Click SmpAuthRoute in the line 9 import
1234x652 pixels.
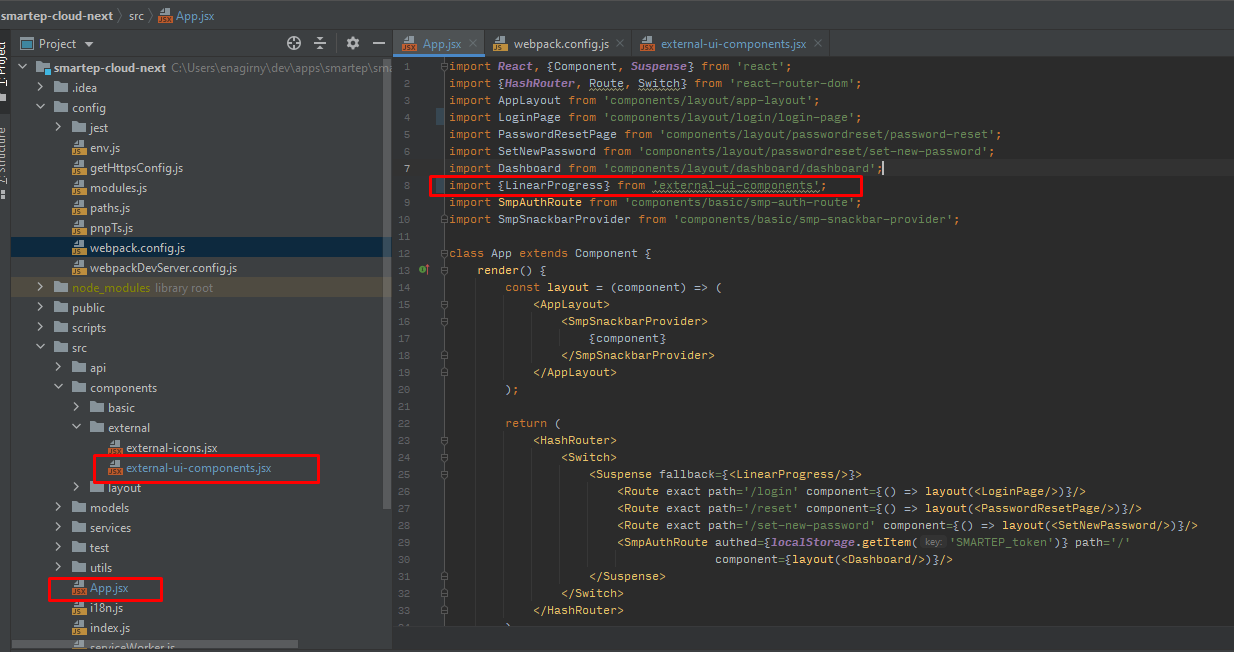540,202
